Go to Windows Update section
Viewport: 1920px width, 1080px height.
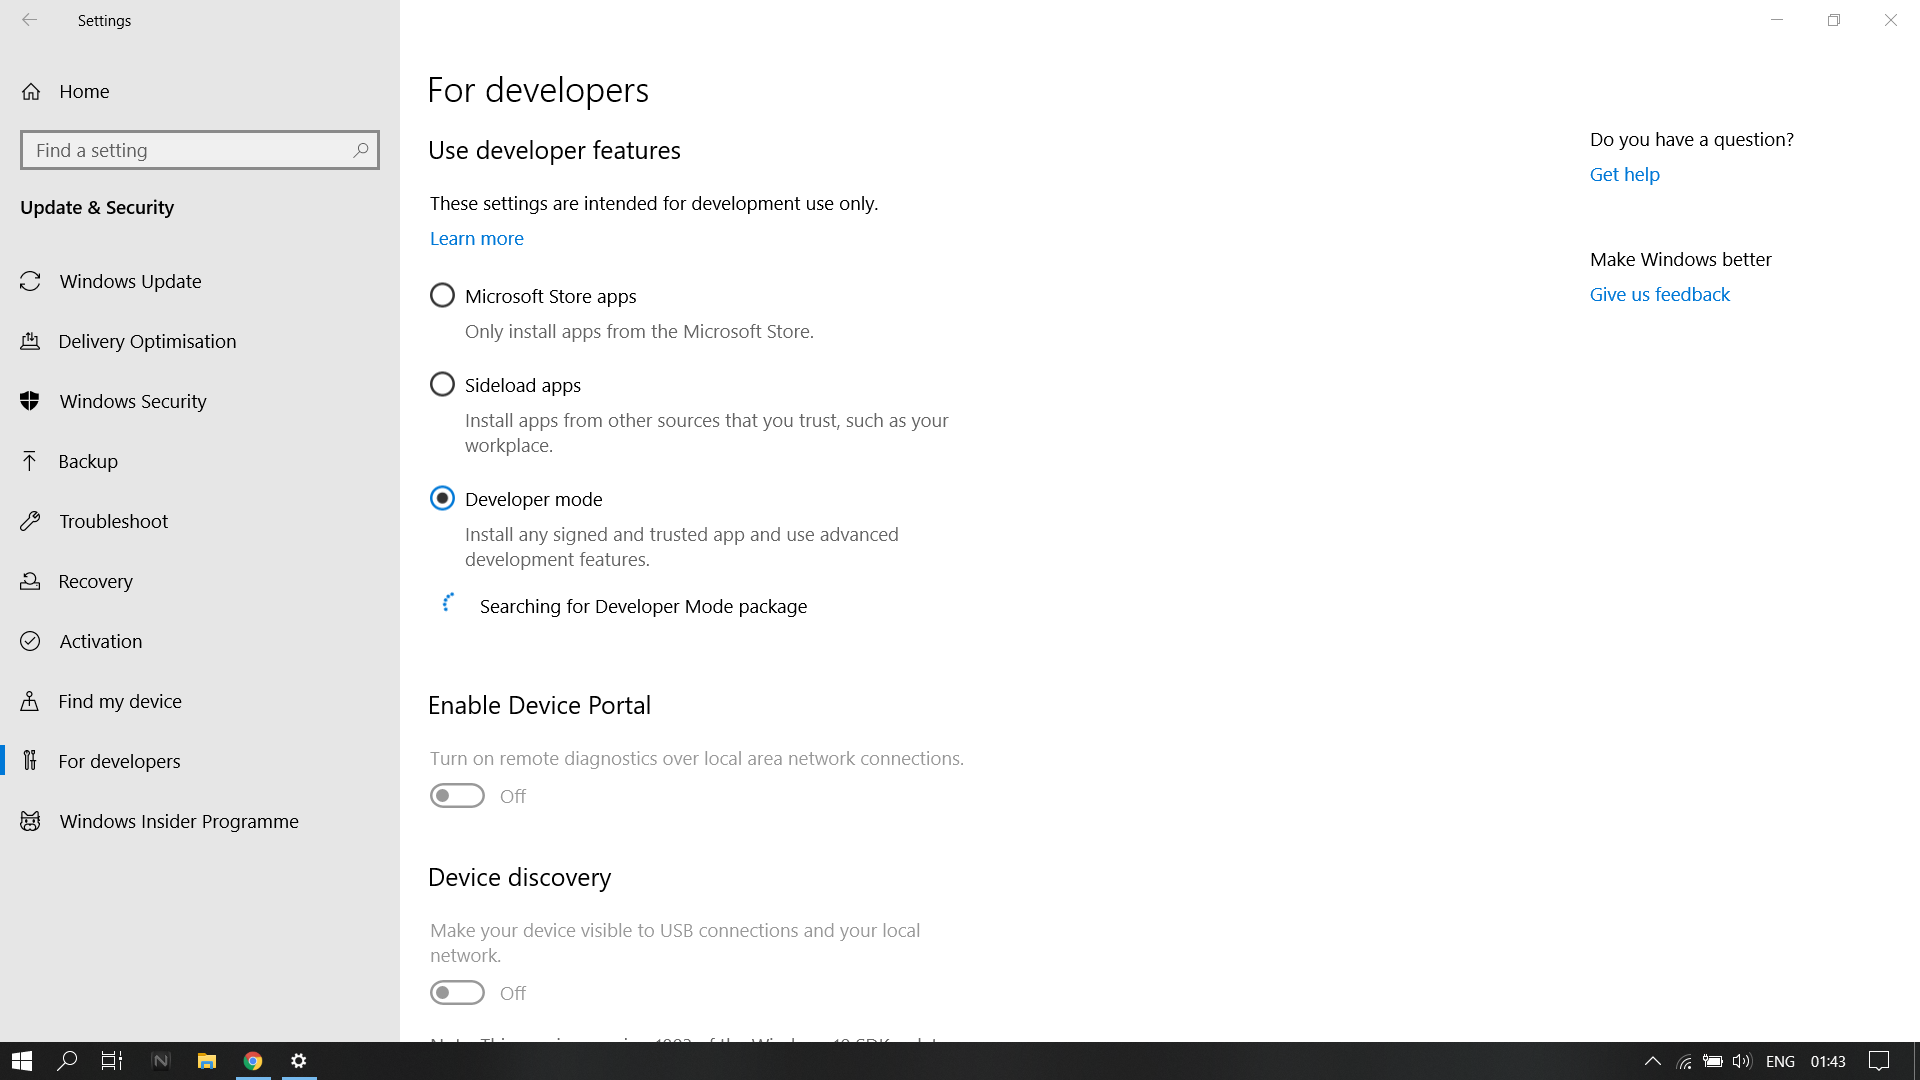[200, 281]
